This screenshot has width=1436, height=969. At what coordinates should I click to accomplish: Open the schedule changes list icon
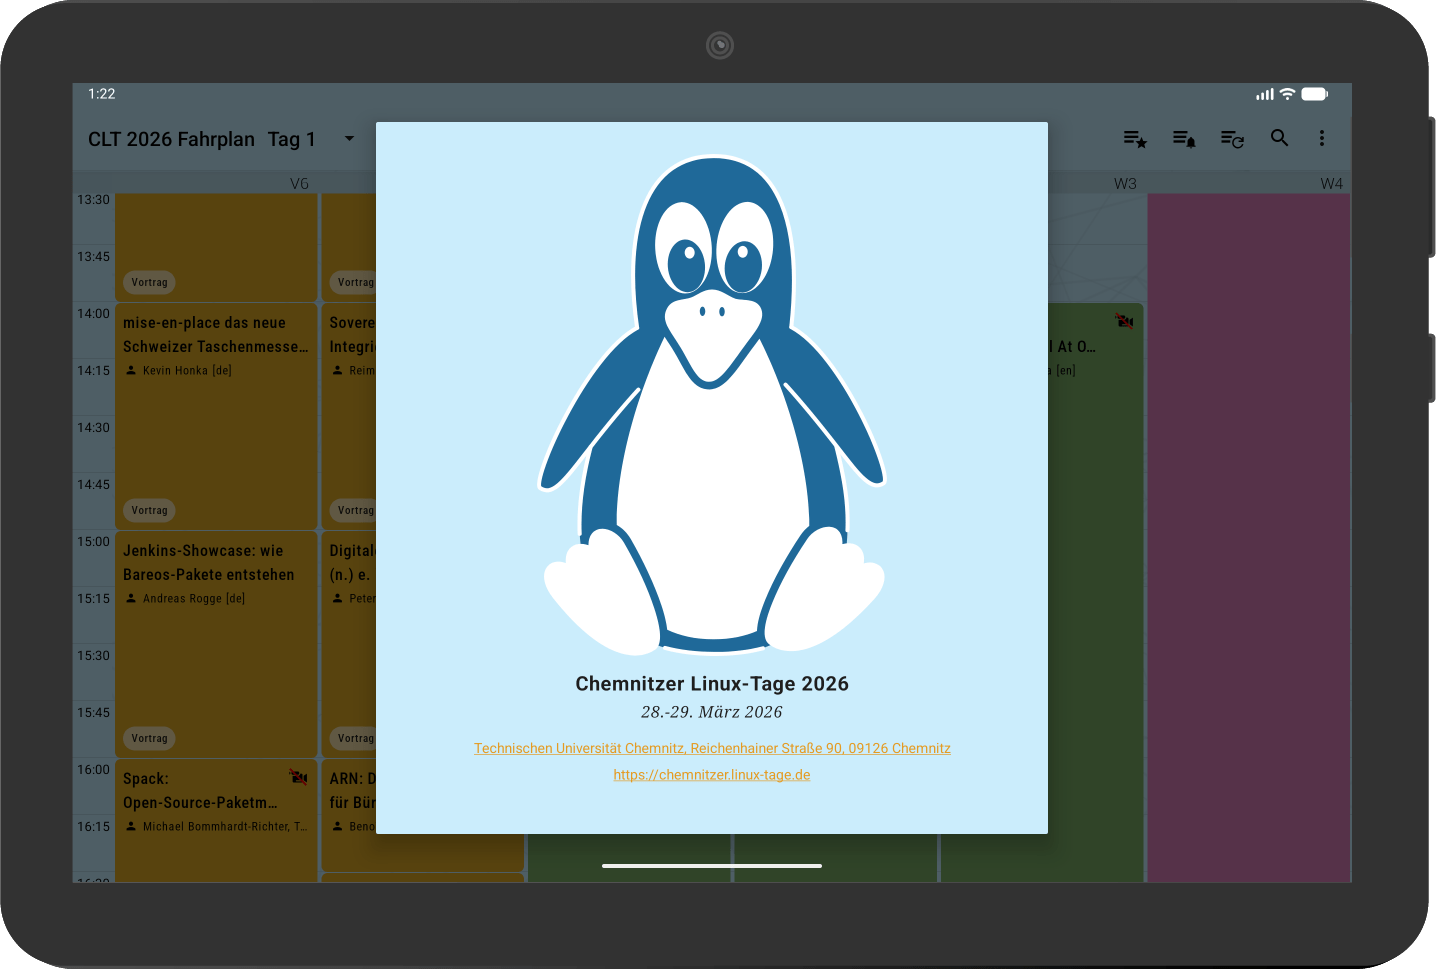pos(1232,139)
